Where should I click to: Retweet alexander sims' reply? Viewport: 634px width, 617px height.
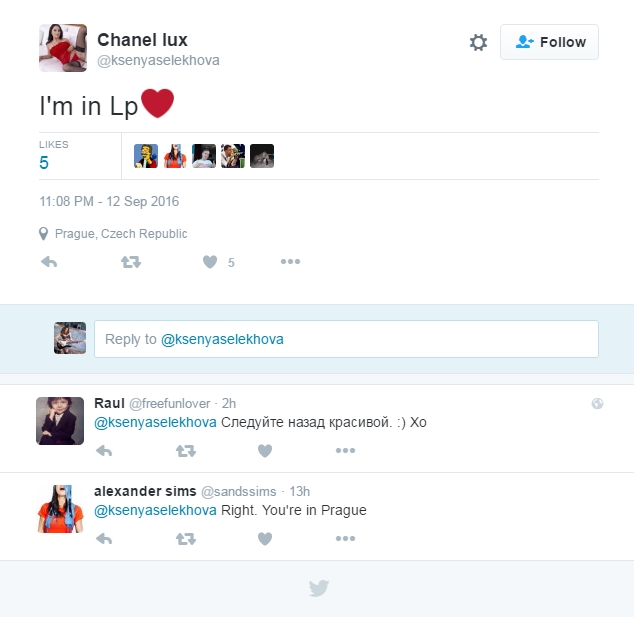coord(185,539)
